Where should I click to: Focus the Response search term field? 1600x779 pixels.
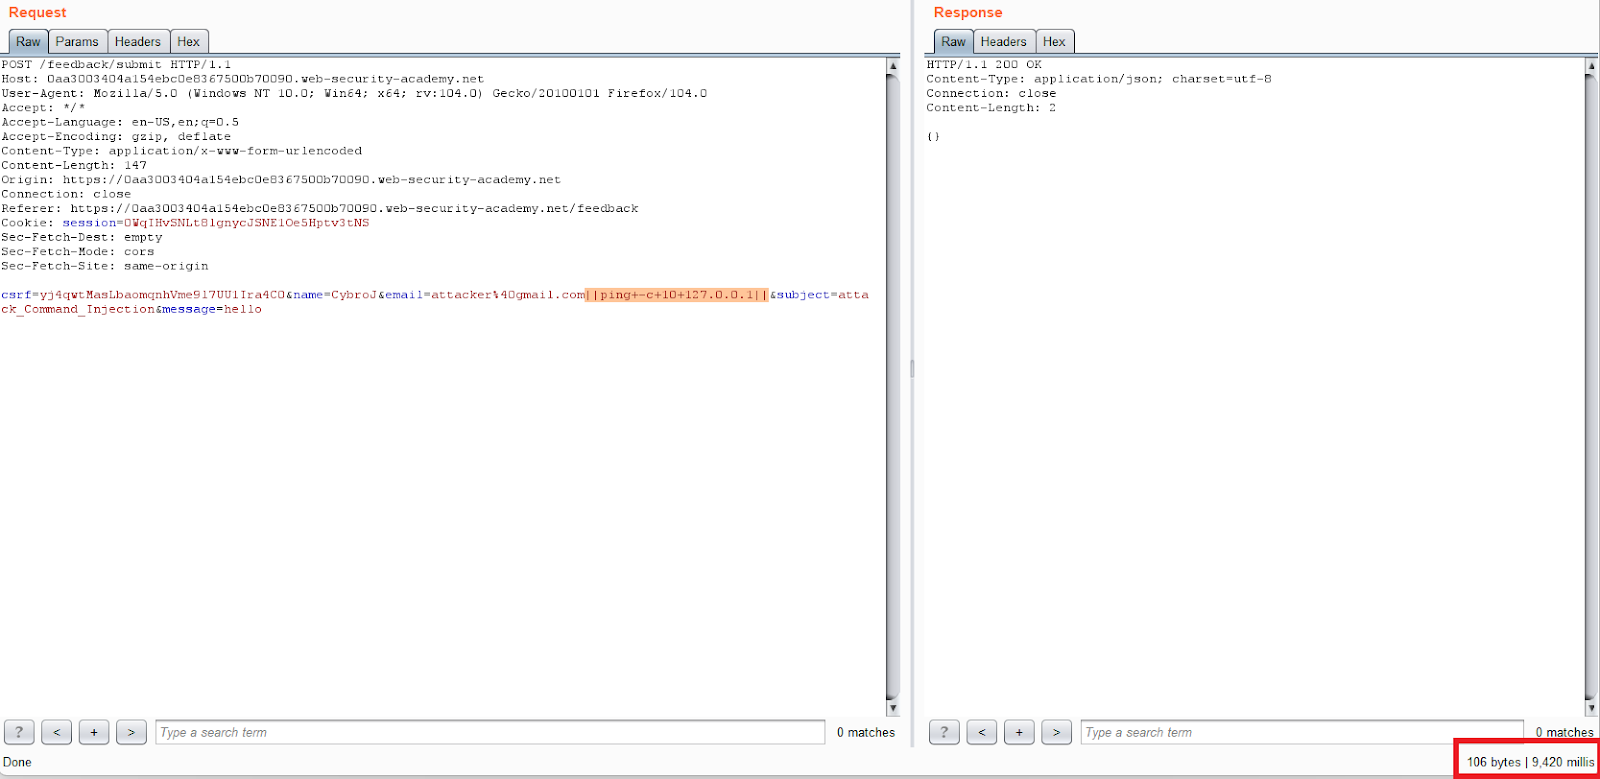tap(1301, 732)
